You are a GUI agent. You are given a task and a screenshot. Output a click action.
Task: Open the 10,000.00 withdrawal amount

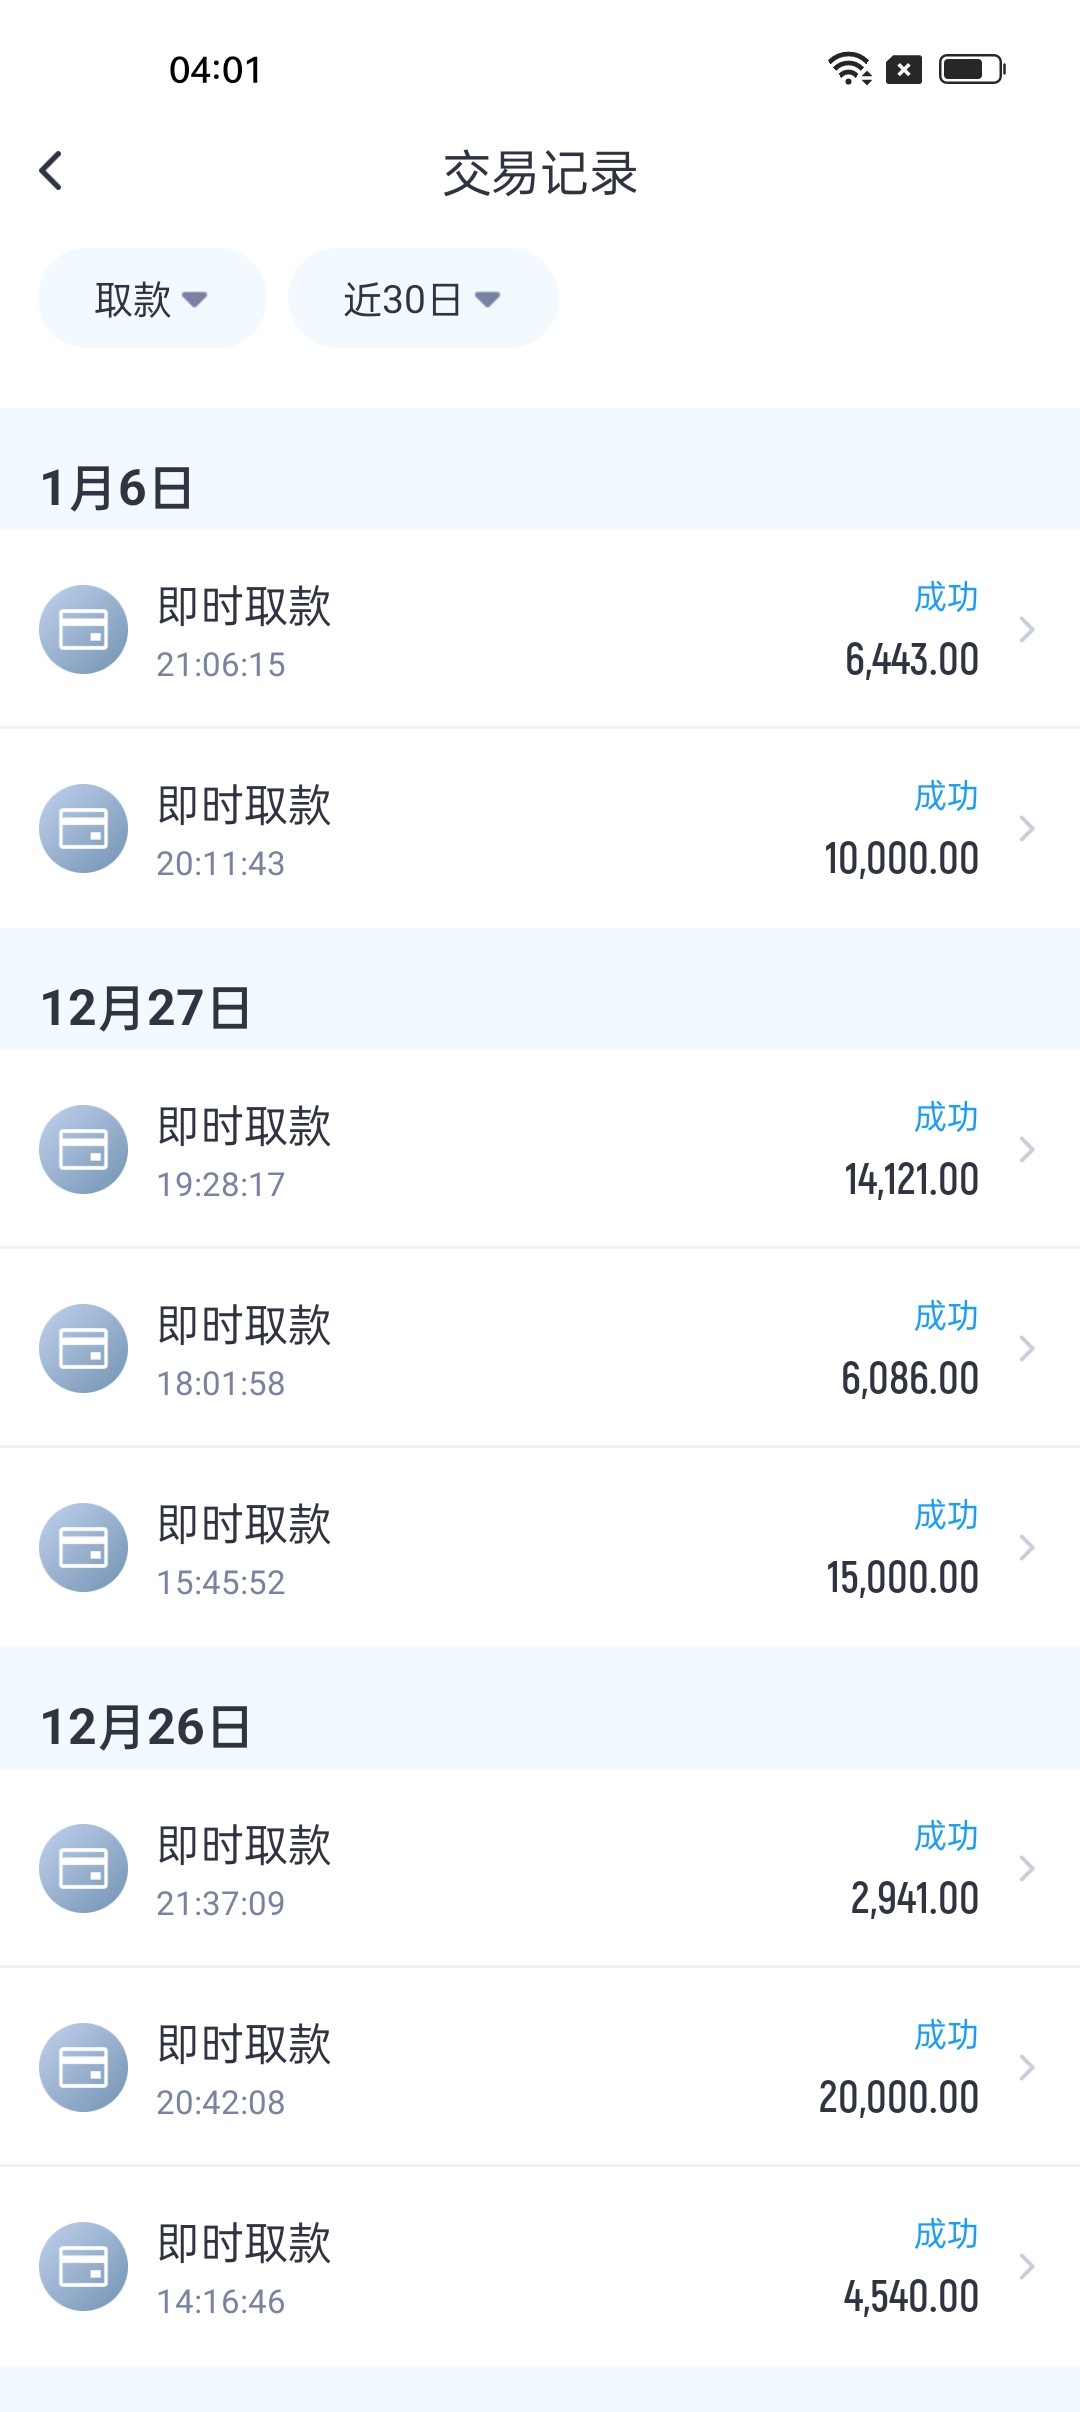[x=901, y=859]
